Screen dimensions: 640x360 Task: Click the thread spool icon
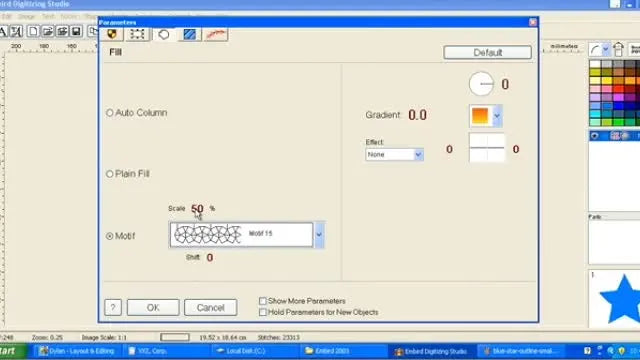tap(618, 49)
